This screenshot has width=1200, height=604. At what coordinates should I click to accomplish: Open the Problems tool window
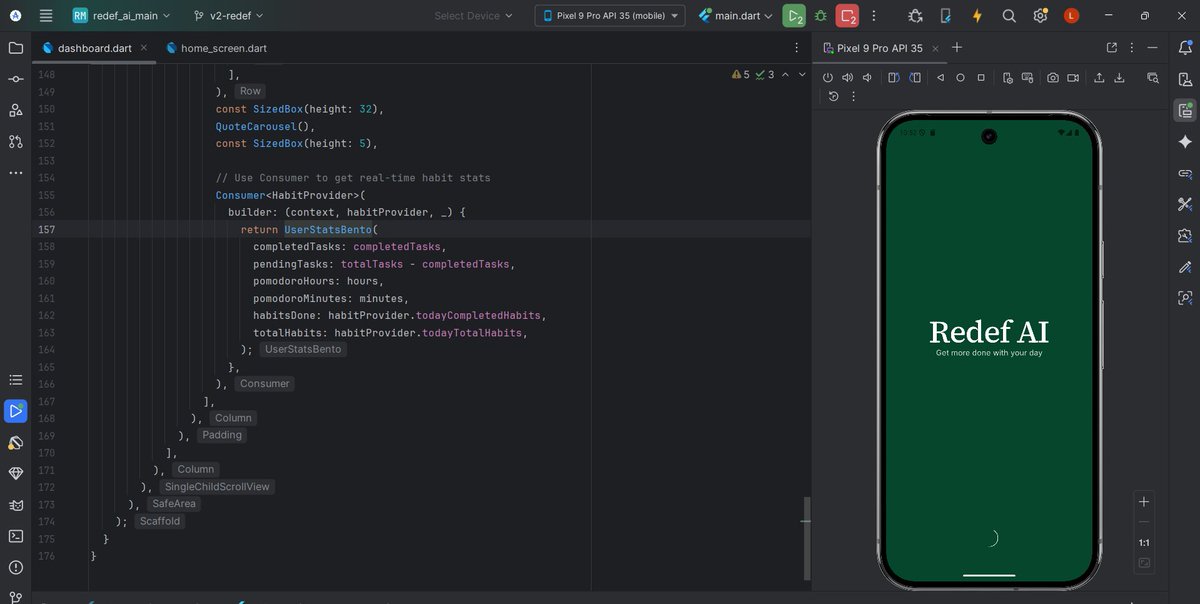(x=15, y=567)
